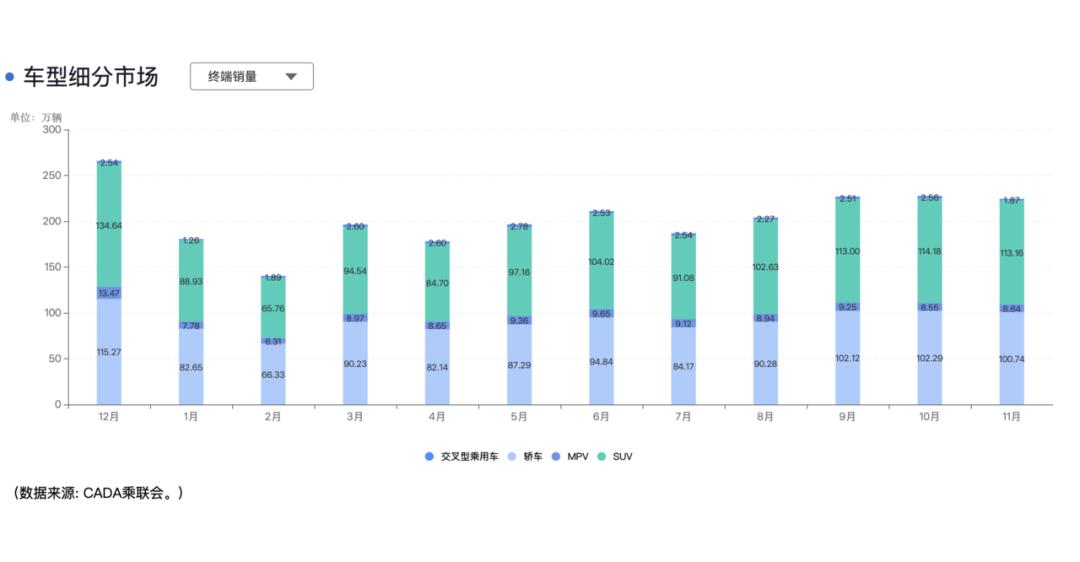Click the MPV legend dot icon

(556, 457)
